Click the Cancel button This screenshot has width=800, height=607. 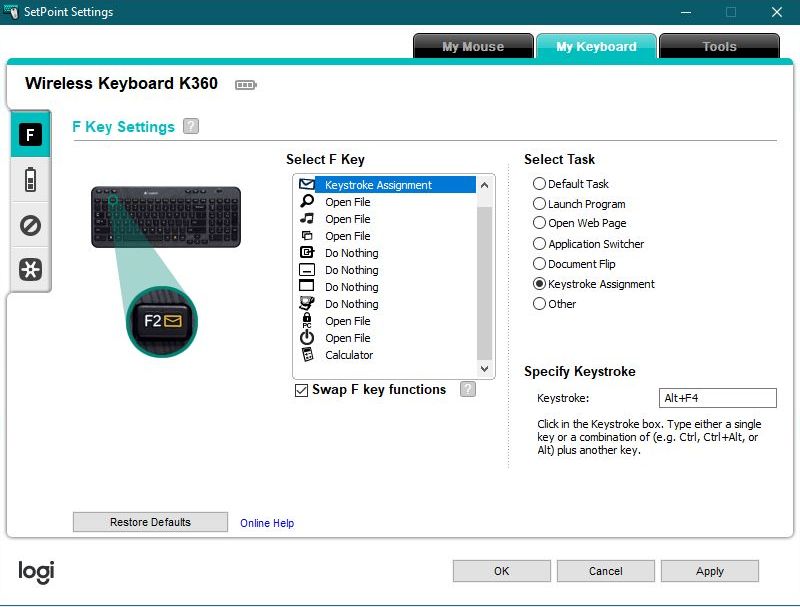click(606, 571)
